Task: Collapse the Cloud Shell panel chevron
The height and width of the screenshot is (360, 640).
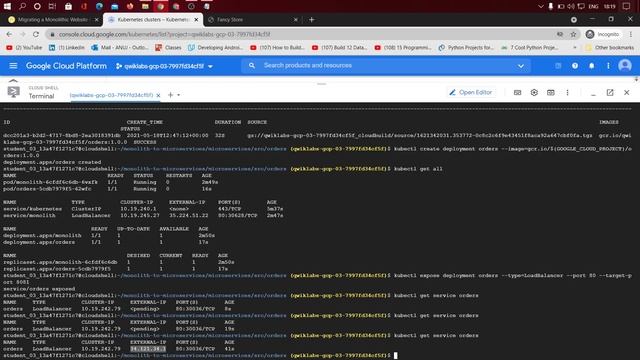Action: click(x=13, y=81)
